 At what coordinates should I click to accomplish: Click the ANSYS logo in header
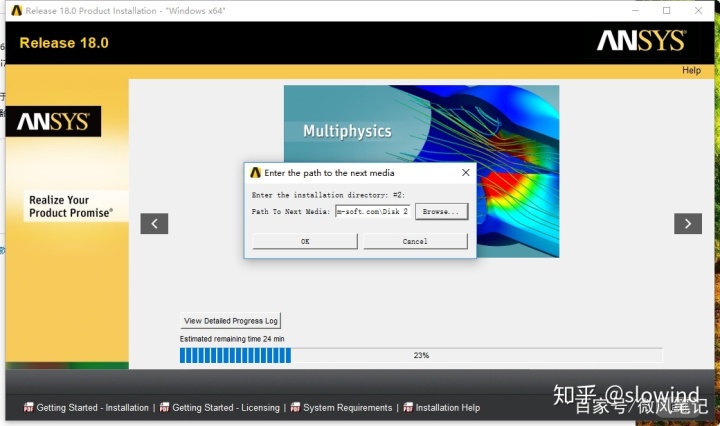pyautogui.click(x=641, y=41)
